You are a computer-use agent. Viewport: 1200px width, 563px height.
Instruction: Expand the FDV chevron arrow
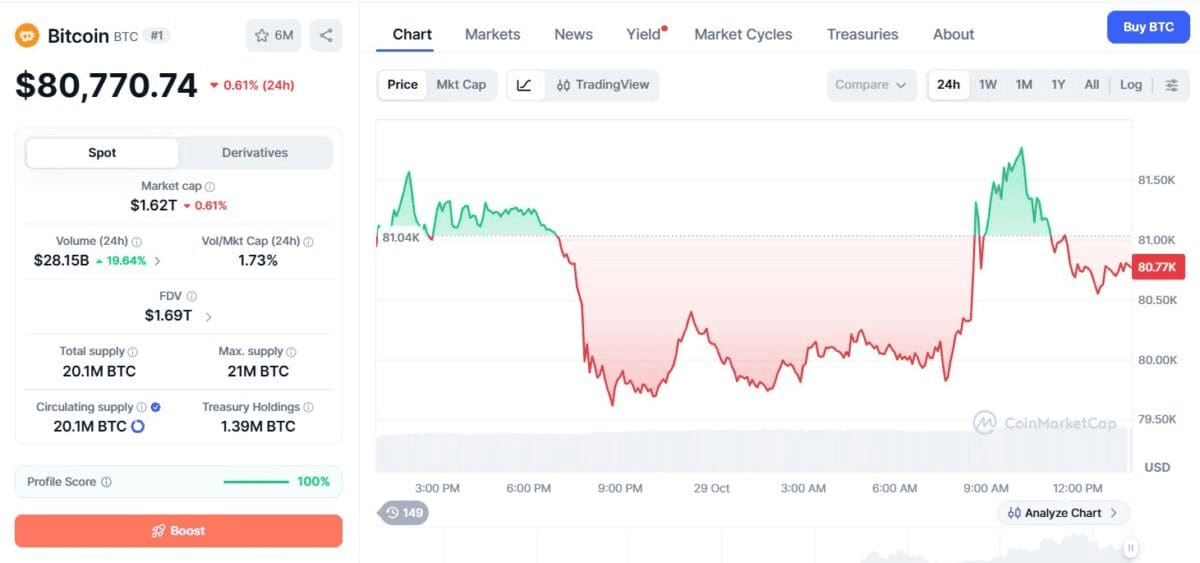pos(208,316)
